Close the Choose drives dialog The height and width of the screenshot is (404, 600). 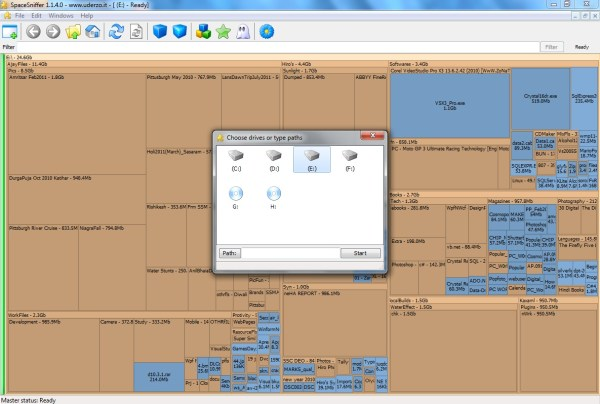pos(373,135)
